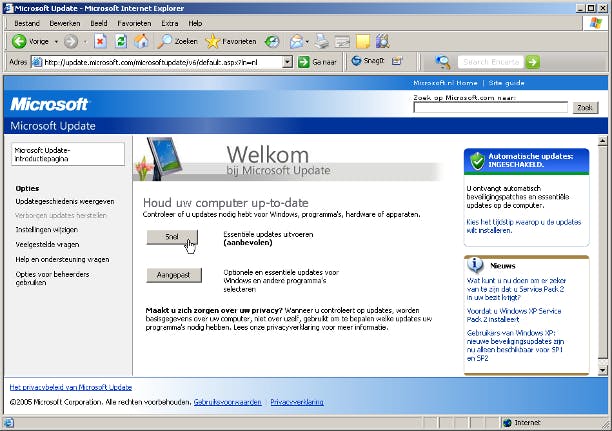Screen dimensions: 612x431
Task: Click Kies het tijdstip waarop updates link
Action: pos(524,226)
